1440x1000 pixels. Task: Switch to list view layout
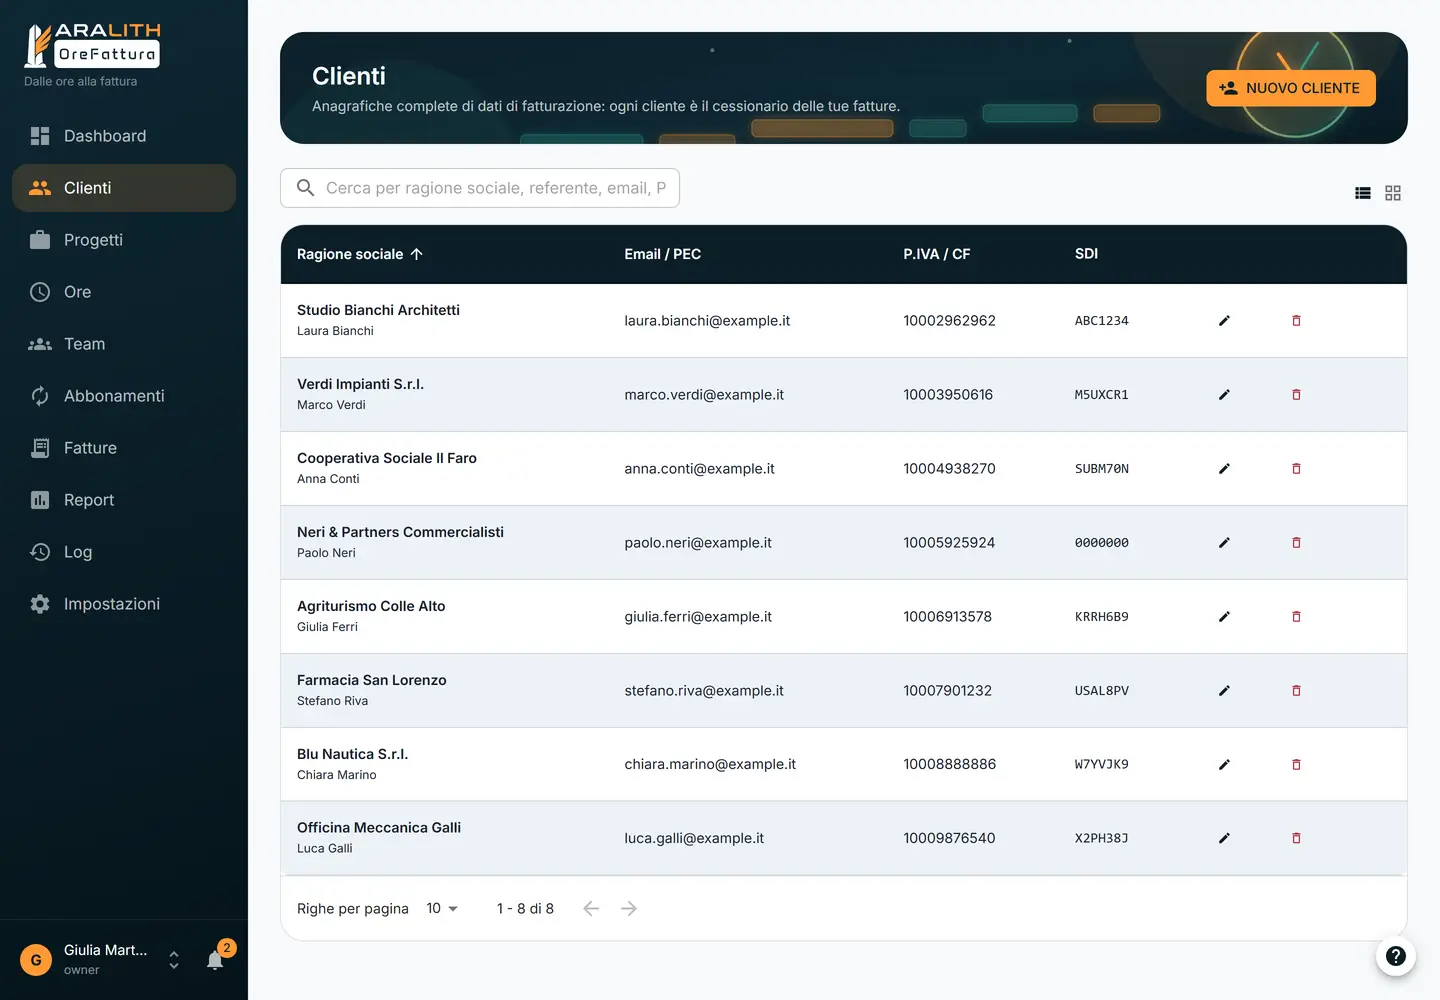1363,193
